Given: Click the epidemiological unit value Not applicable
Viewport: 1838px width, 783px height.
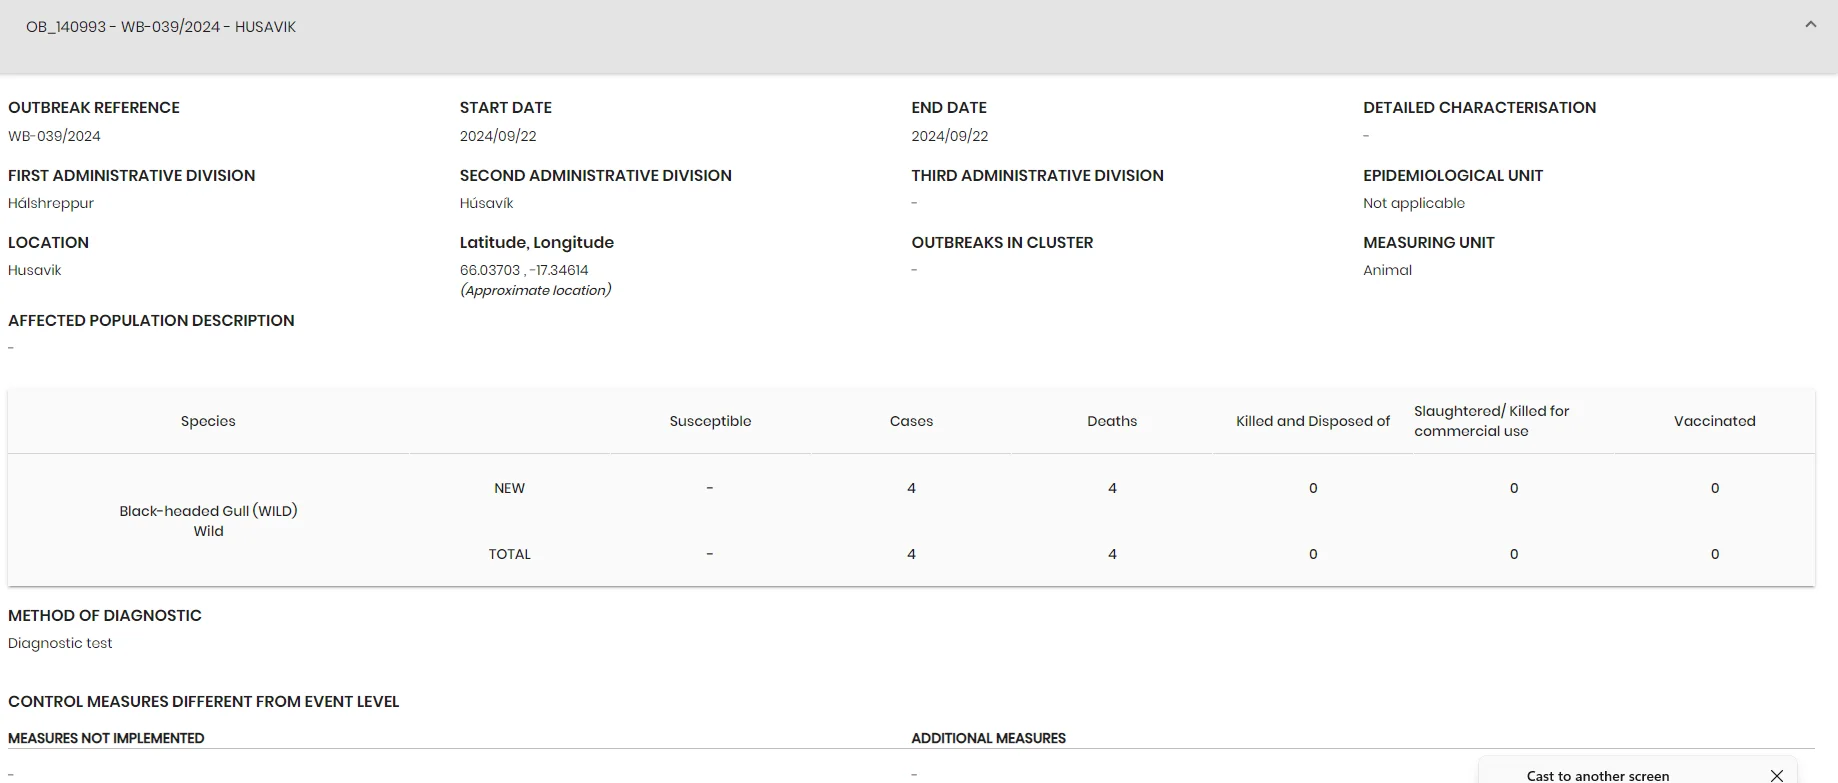Looking at the screenshot, I should click(1413, 203).
